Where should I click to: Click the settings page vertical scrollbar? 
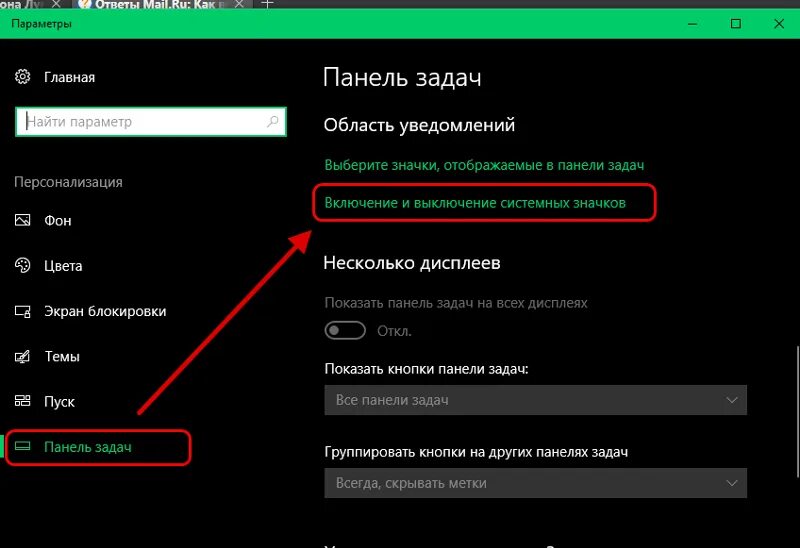tap(797, 412)
